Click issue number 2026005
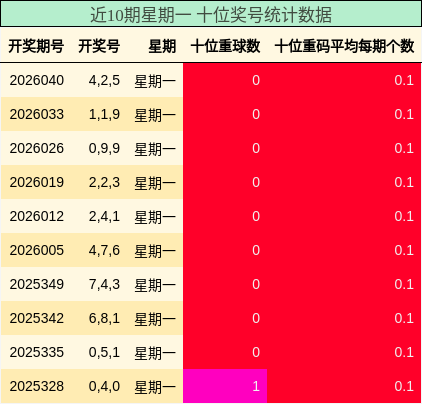 coord(37,250)
